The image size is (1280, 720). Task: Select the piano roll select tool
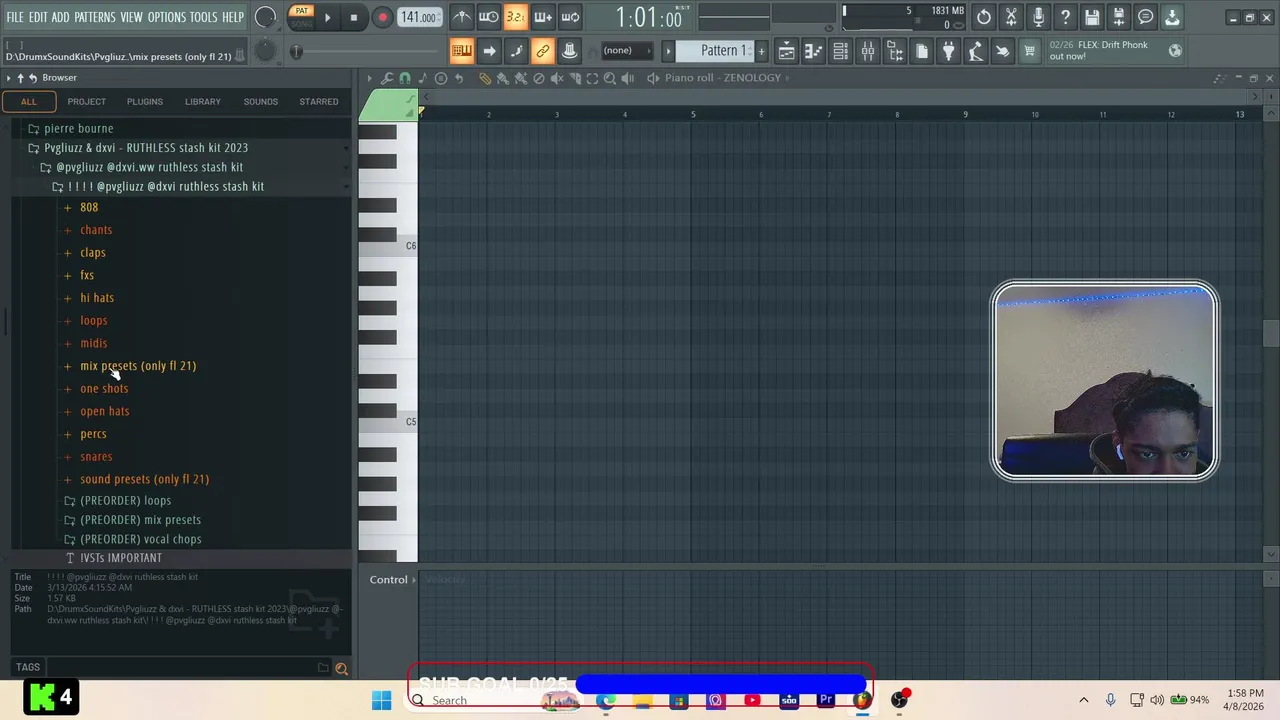592,78
